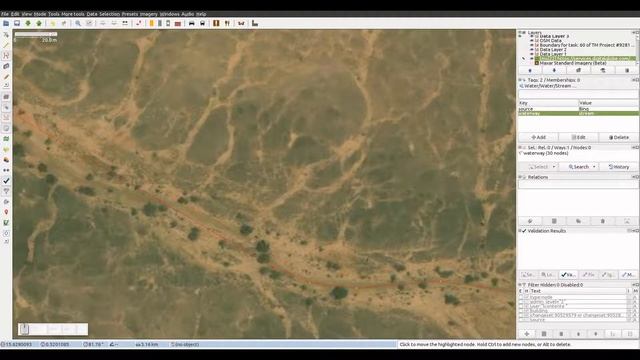Open the File menu
The image size is (640, 360).
pos(4,14)
